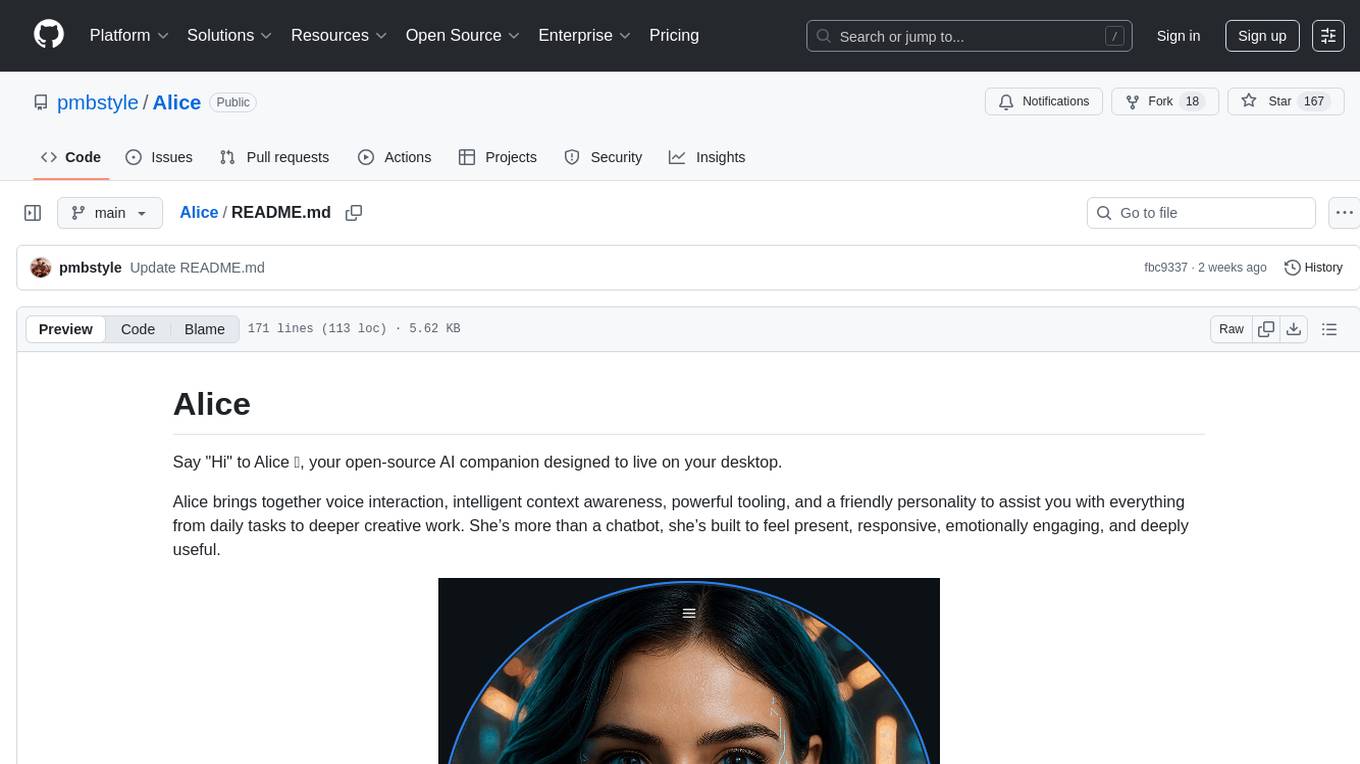This screenshot has height=764, width=1360.
Task: Open the pmbstyle owner link
Action: [x=97, y=102]
